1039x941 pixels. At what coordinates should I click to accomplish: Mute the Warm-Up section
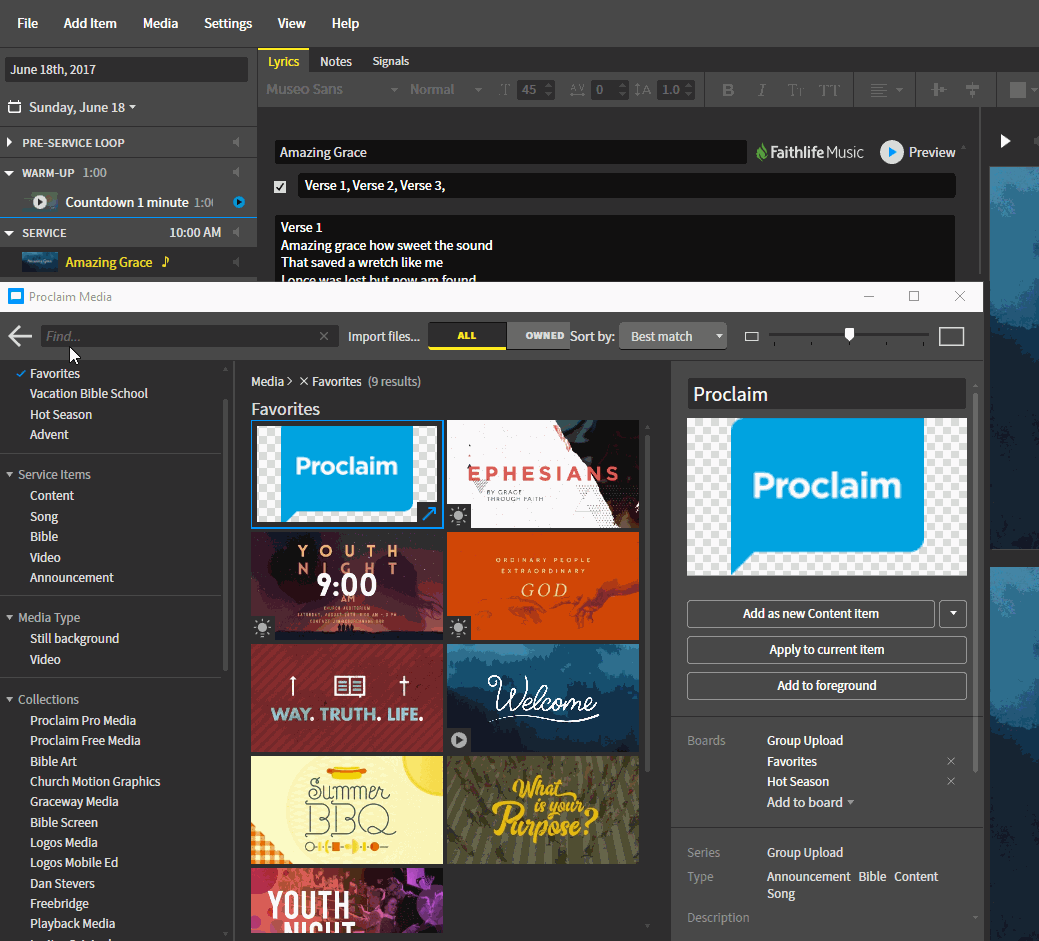click(236, 172)
